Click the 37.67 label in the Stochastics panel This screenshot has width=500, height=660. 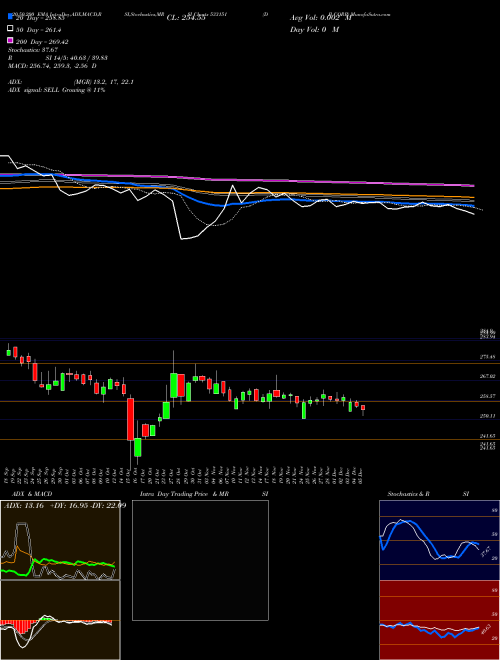(x=485, y=551)
